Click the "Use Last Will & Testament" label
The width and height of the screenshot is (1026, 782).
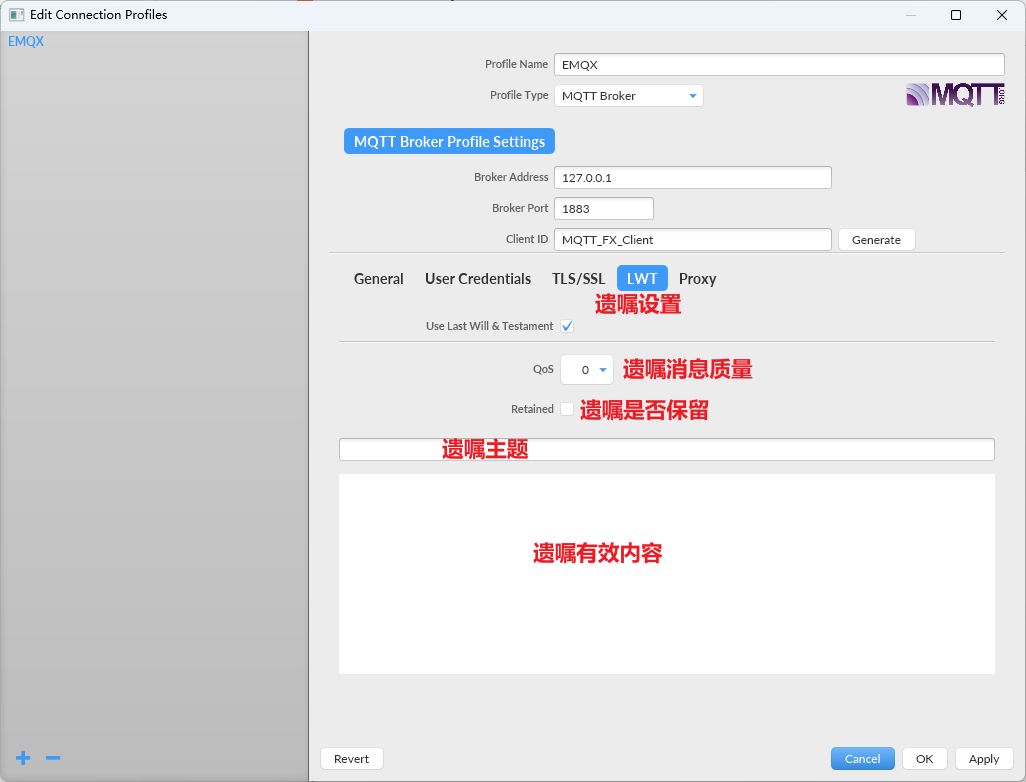click(x=489, y=326)
